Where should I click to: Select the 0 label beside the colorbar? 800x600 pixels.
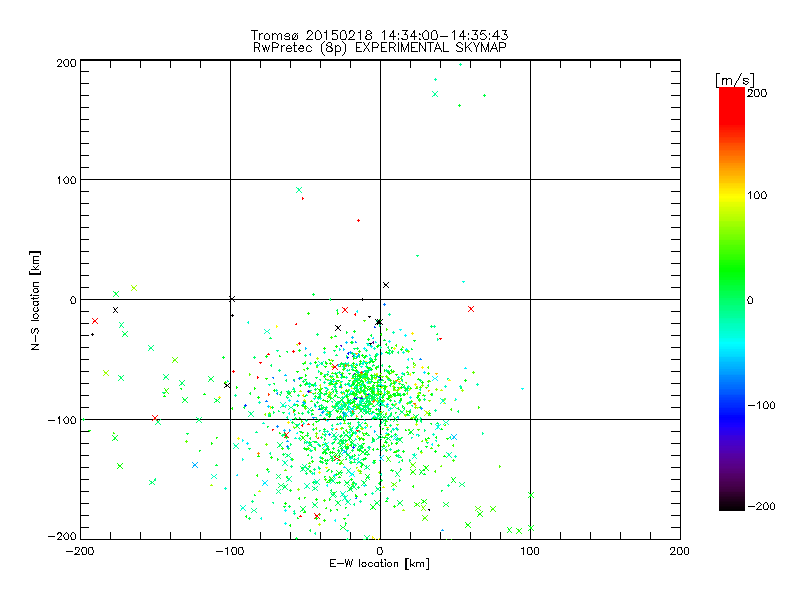click(750, 300)
